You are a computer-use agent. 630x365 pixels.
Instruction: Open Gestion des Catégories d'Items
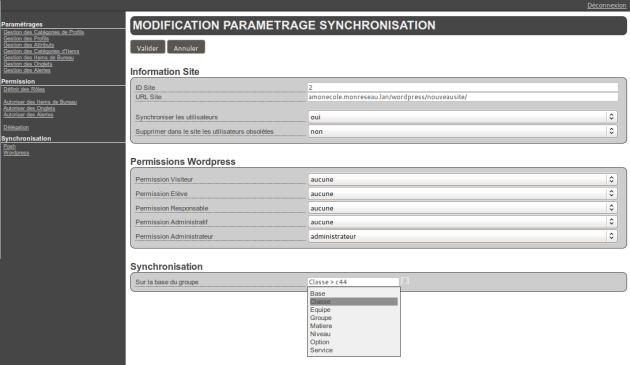[41, 51]
